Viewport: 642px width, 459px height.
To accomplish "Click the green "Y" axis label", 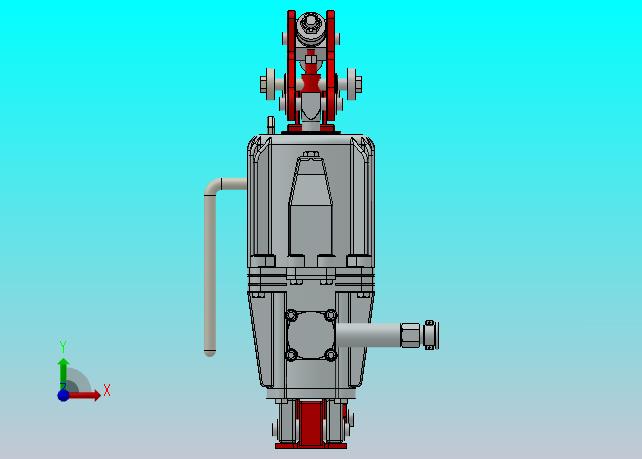I will pyautogui.click(x=63, y=346).
